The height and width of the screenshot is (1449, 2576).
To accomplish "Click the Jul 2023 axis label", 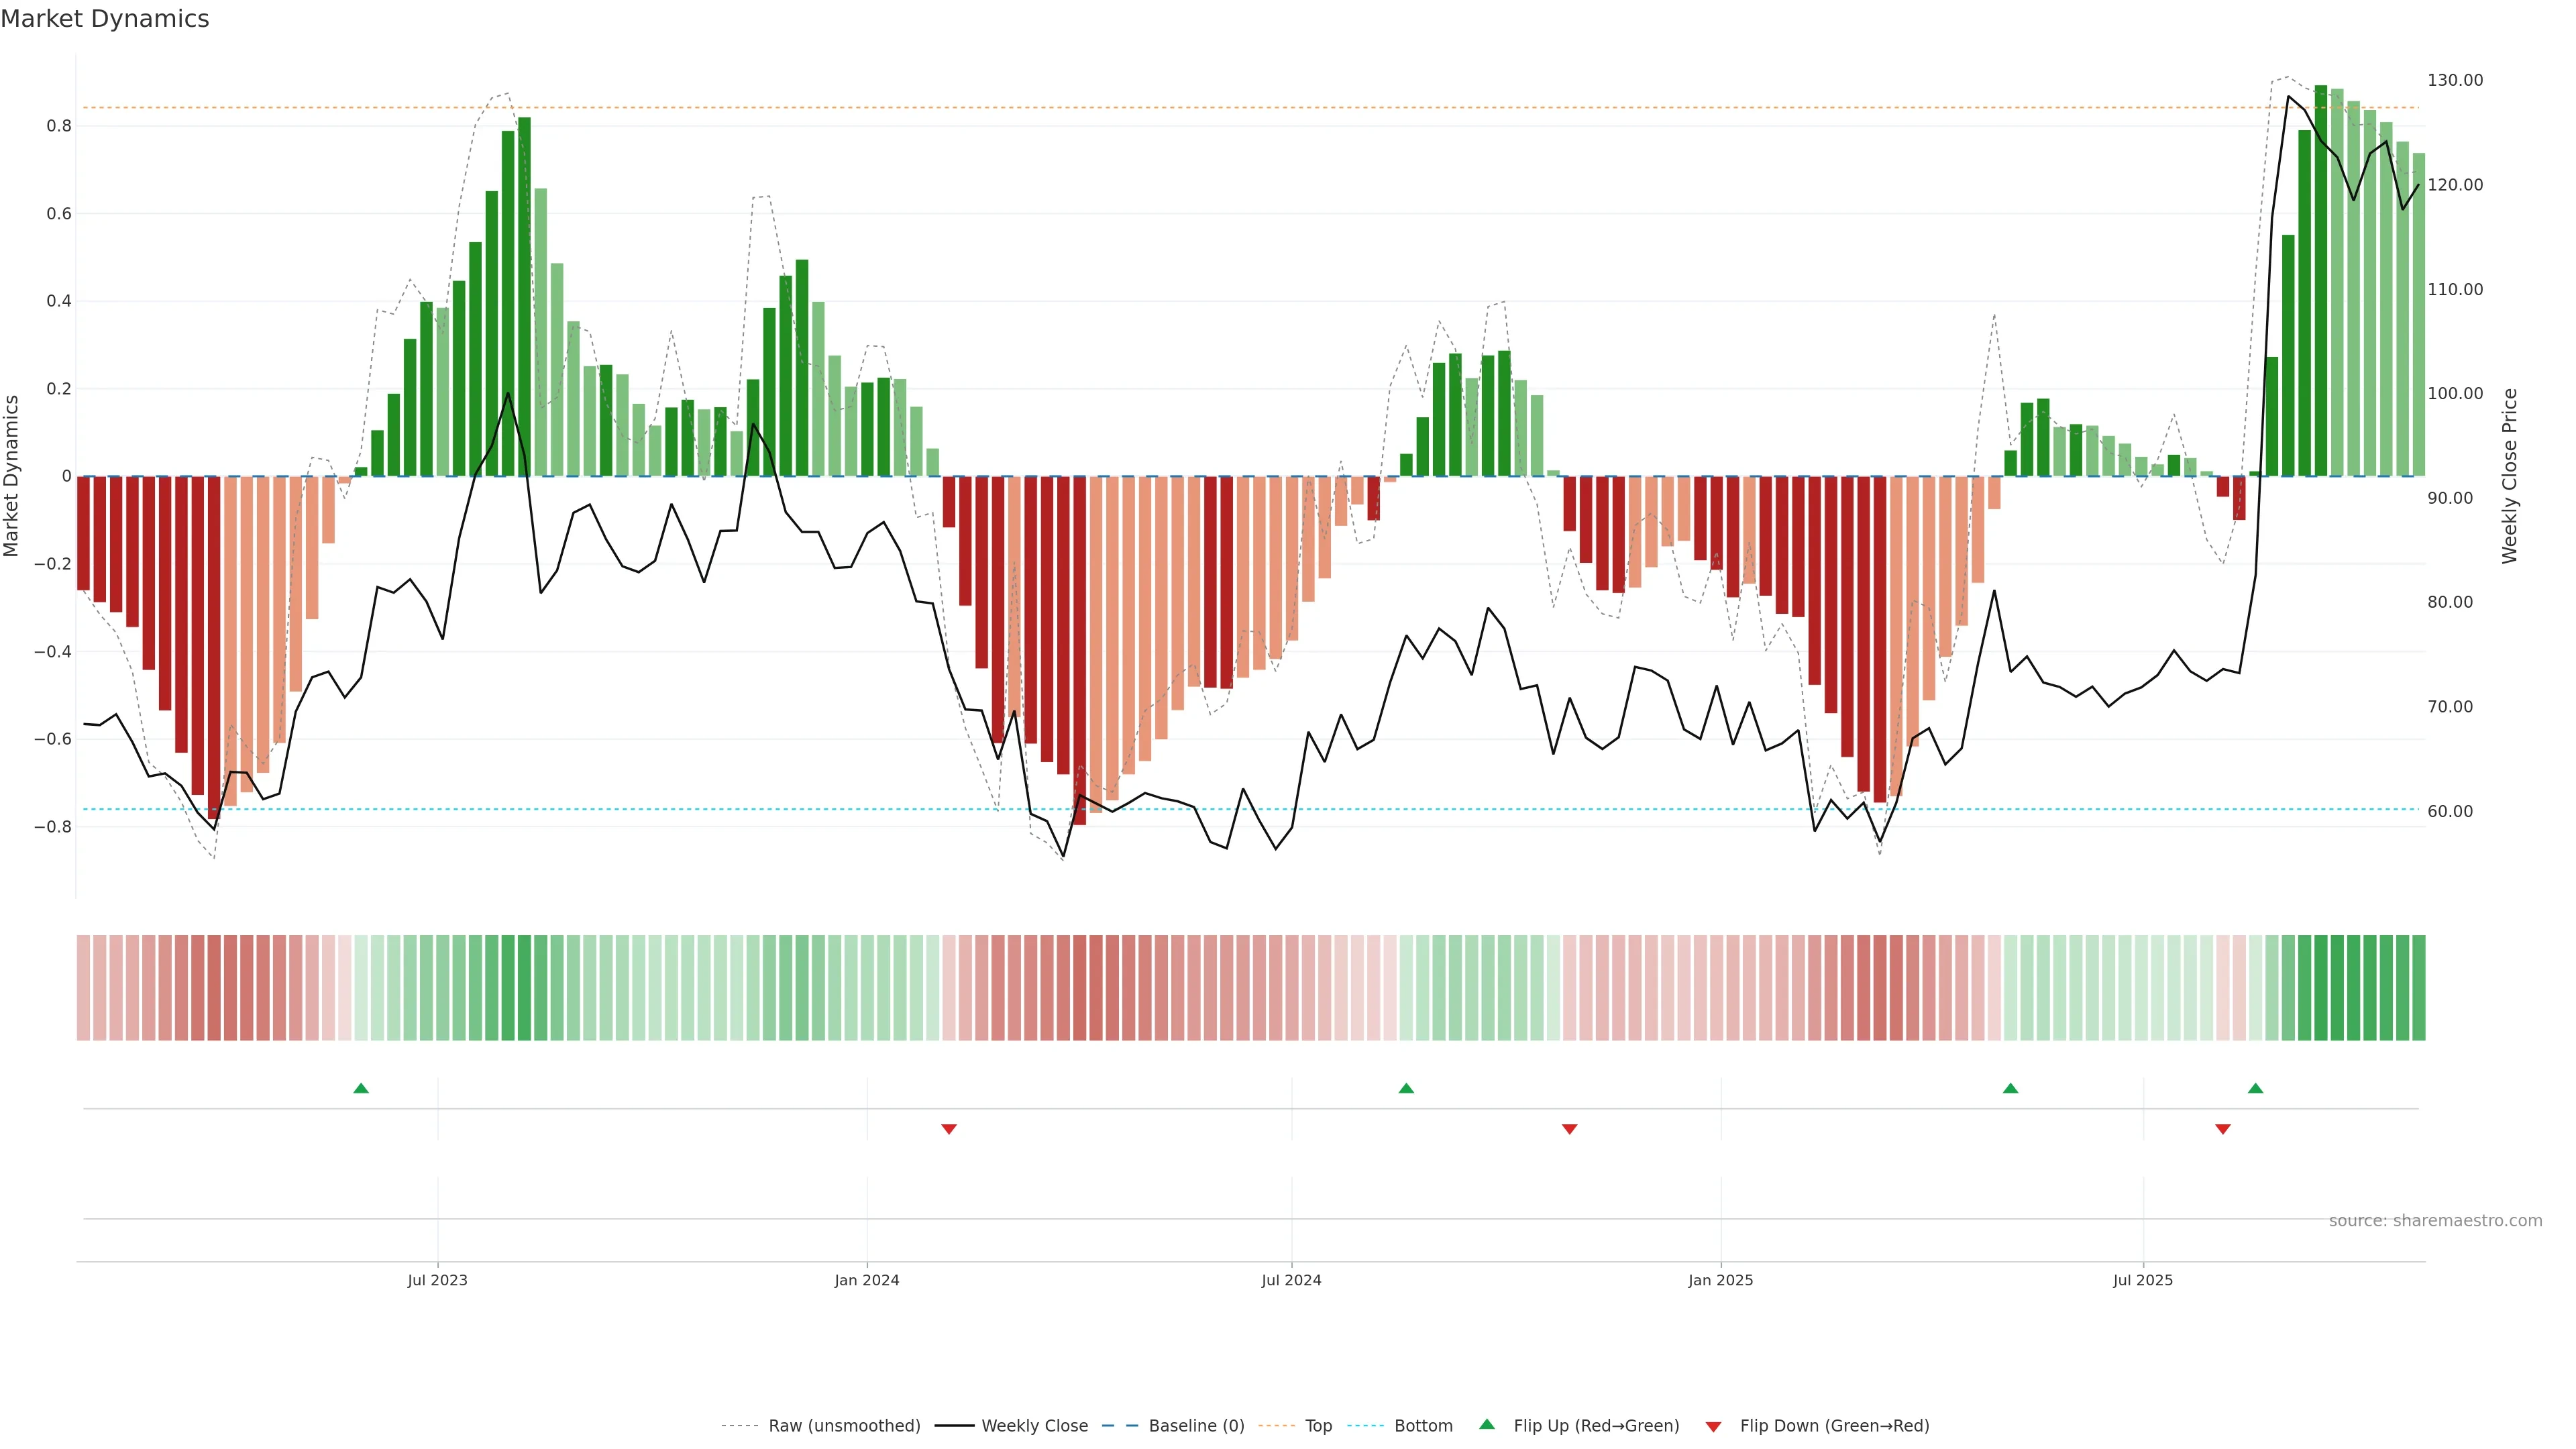I will coord(437,1280).
